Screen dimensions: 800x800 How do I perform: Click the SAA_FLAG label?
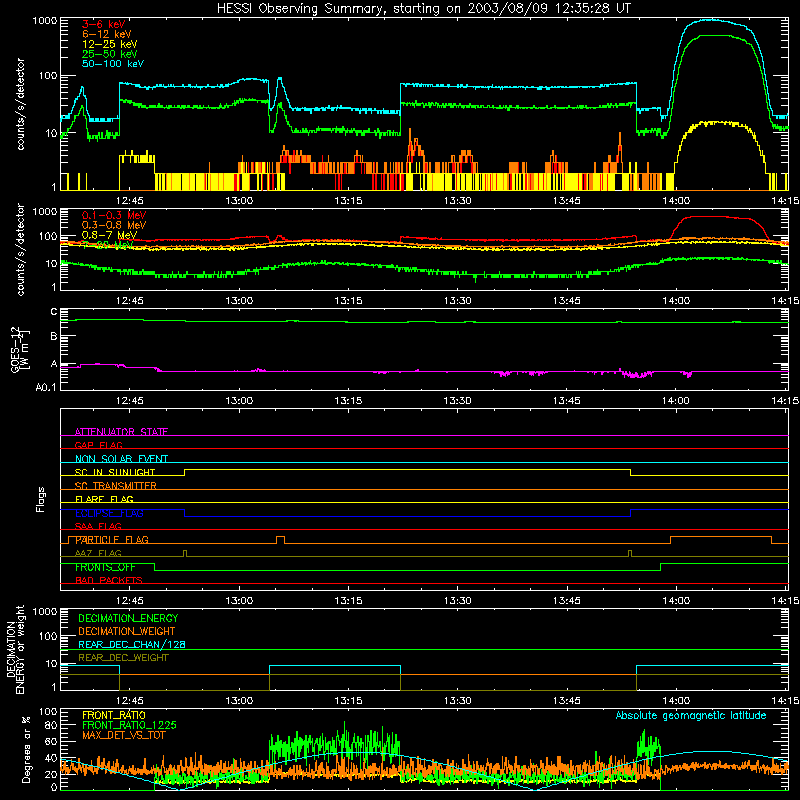tap(98, 526)
